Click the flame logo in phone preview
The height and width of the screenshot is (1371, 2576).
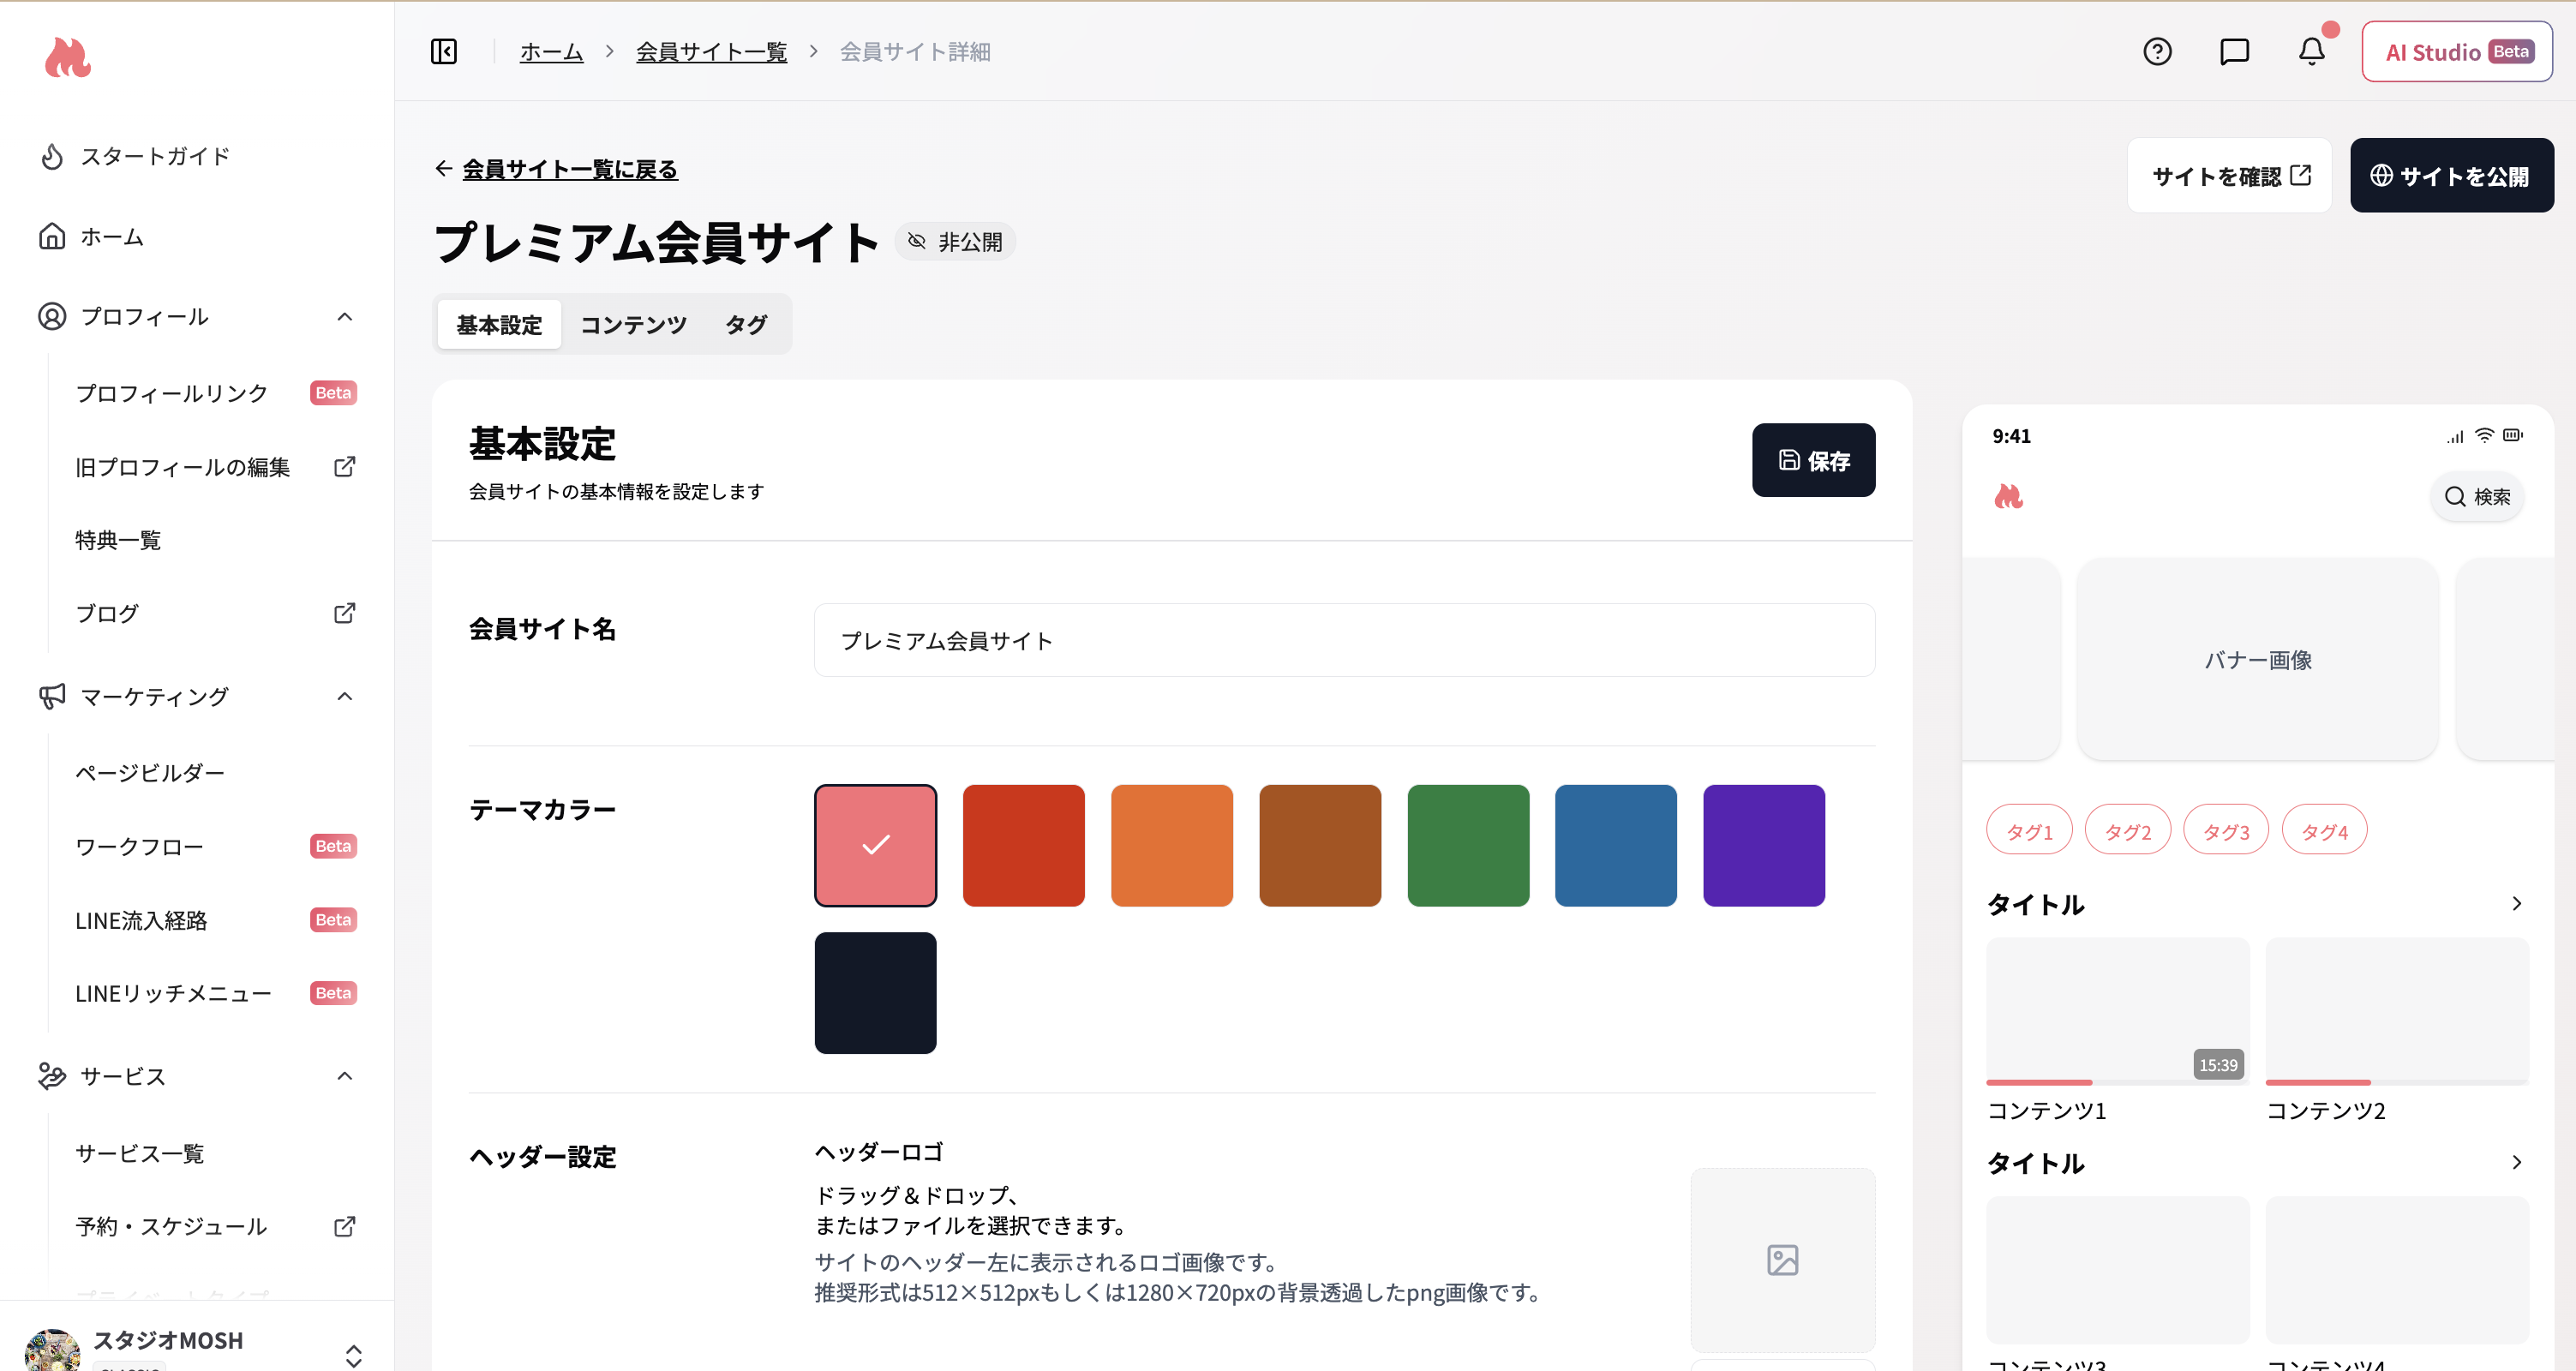(x=2008, y=496)
